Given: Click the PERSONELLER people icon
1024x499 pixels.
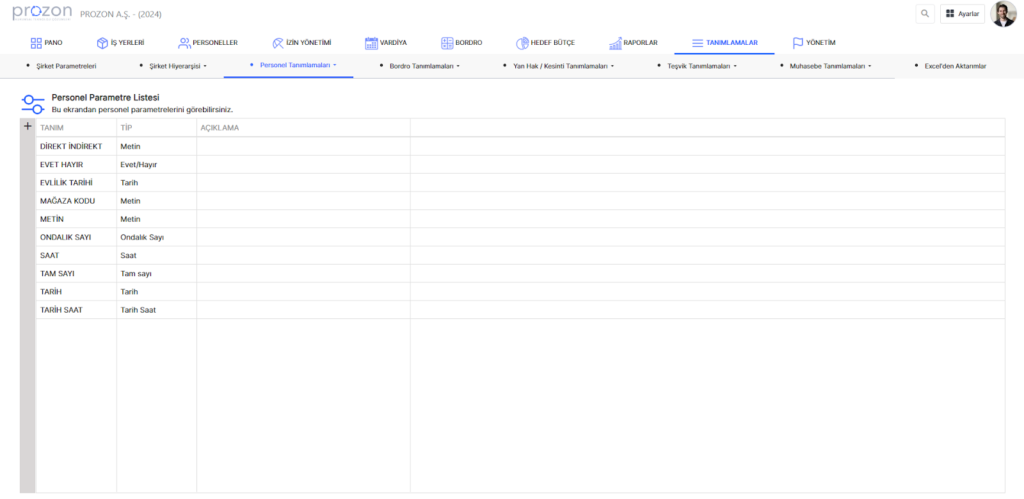Looking at the screenshot, I should (184, 43).
